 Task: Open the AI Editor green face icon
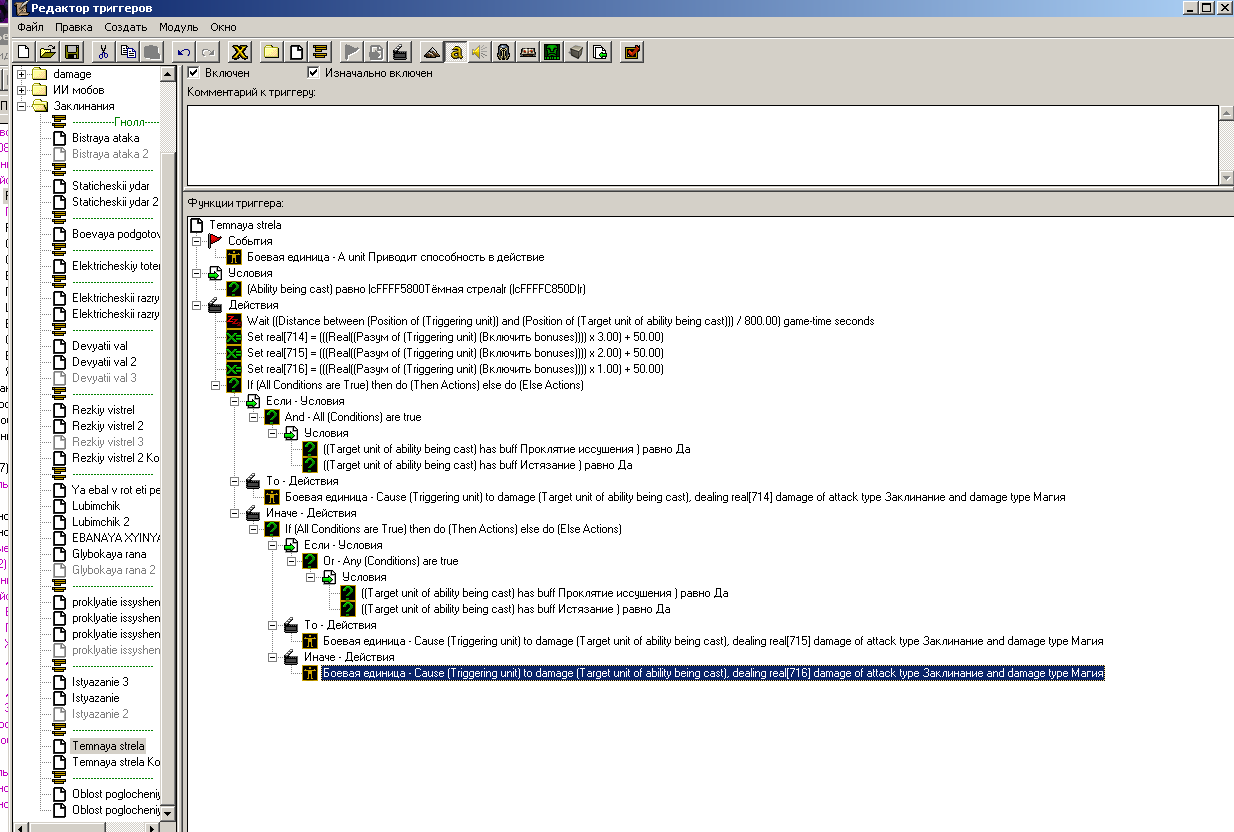point(551,52)
